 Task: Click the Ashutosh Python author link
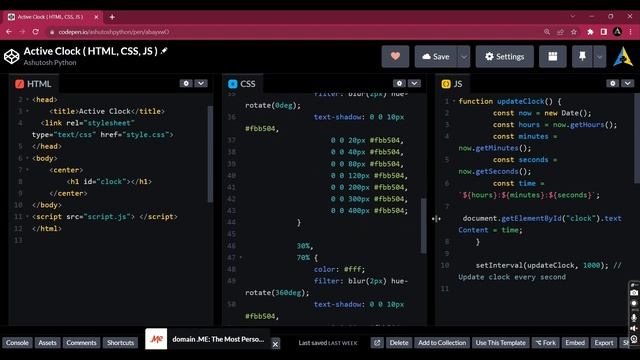50,62
